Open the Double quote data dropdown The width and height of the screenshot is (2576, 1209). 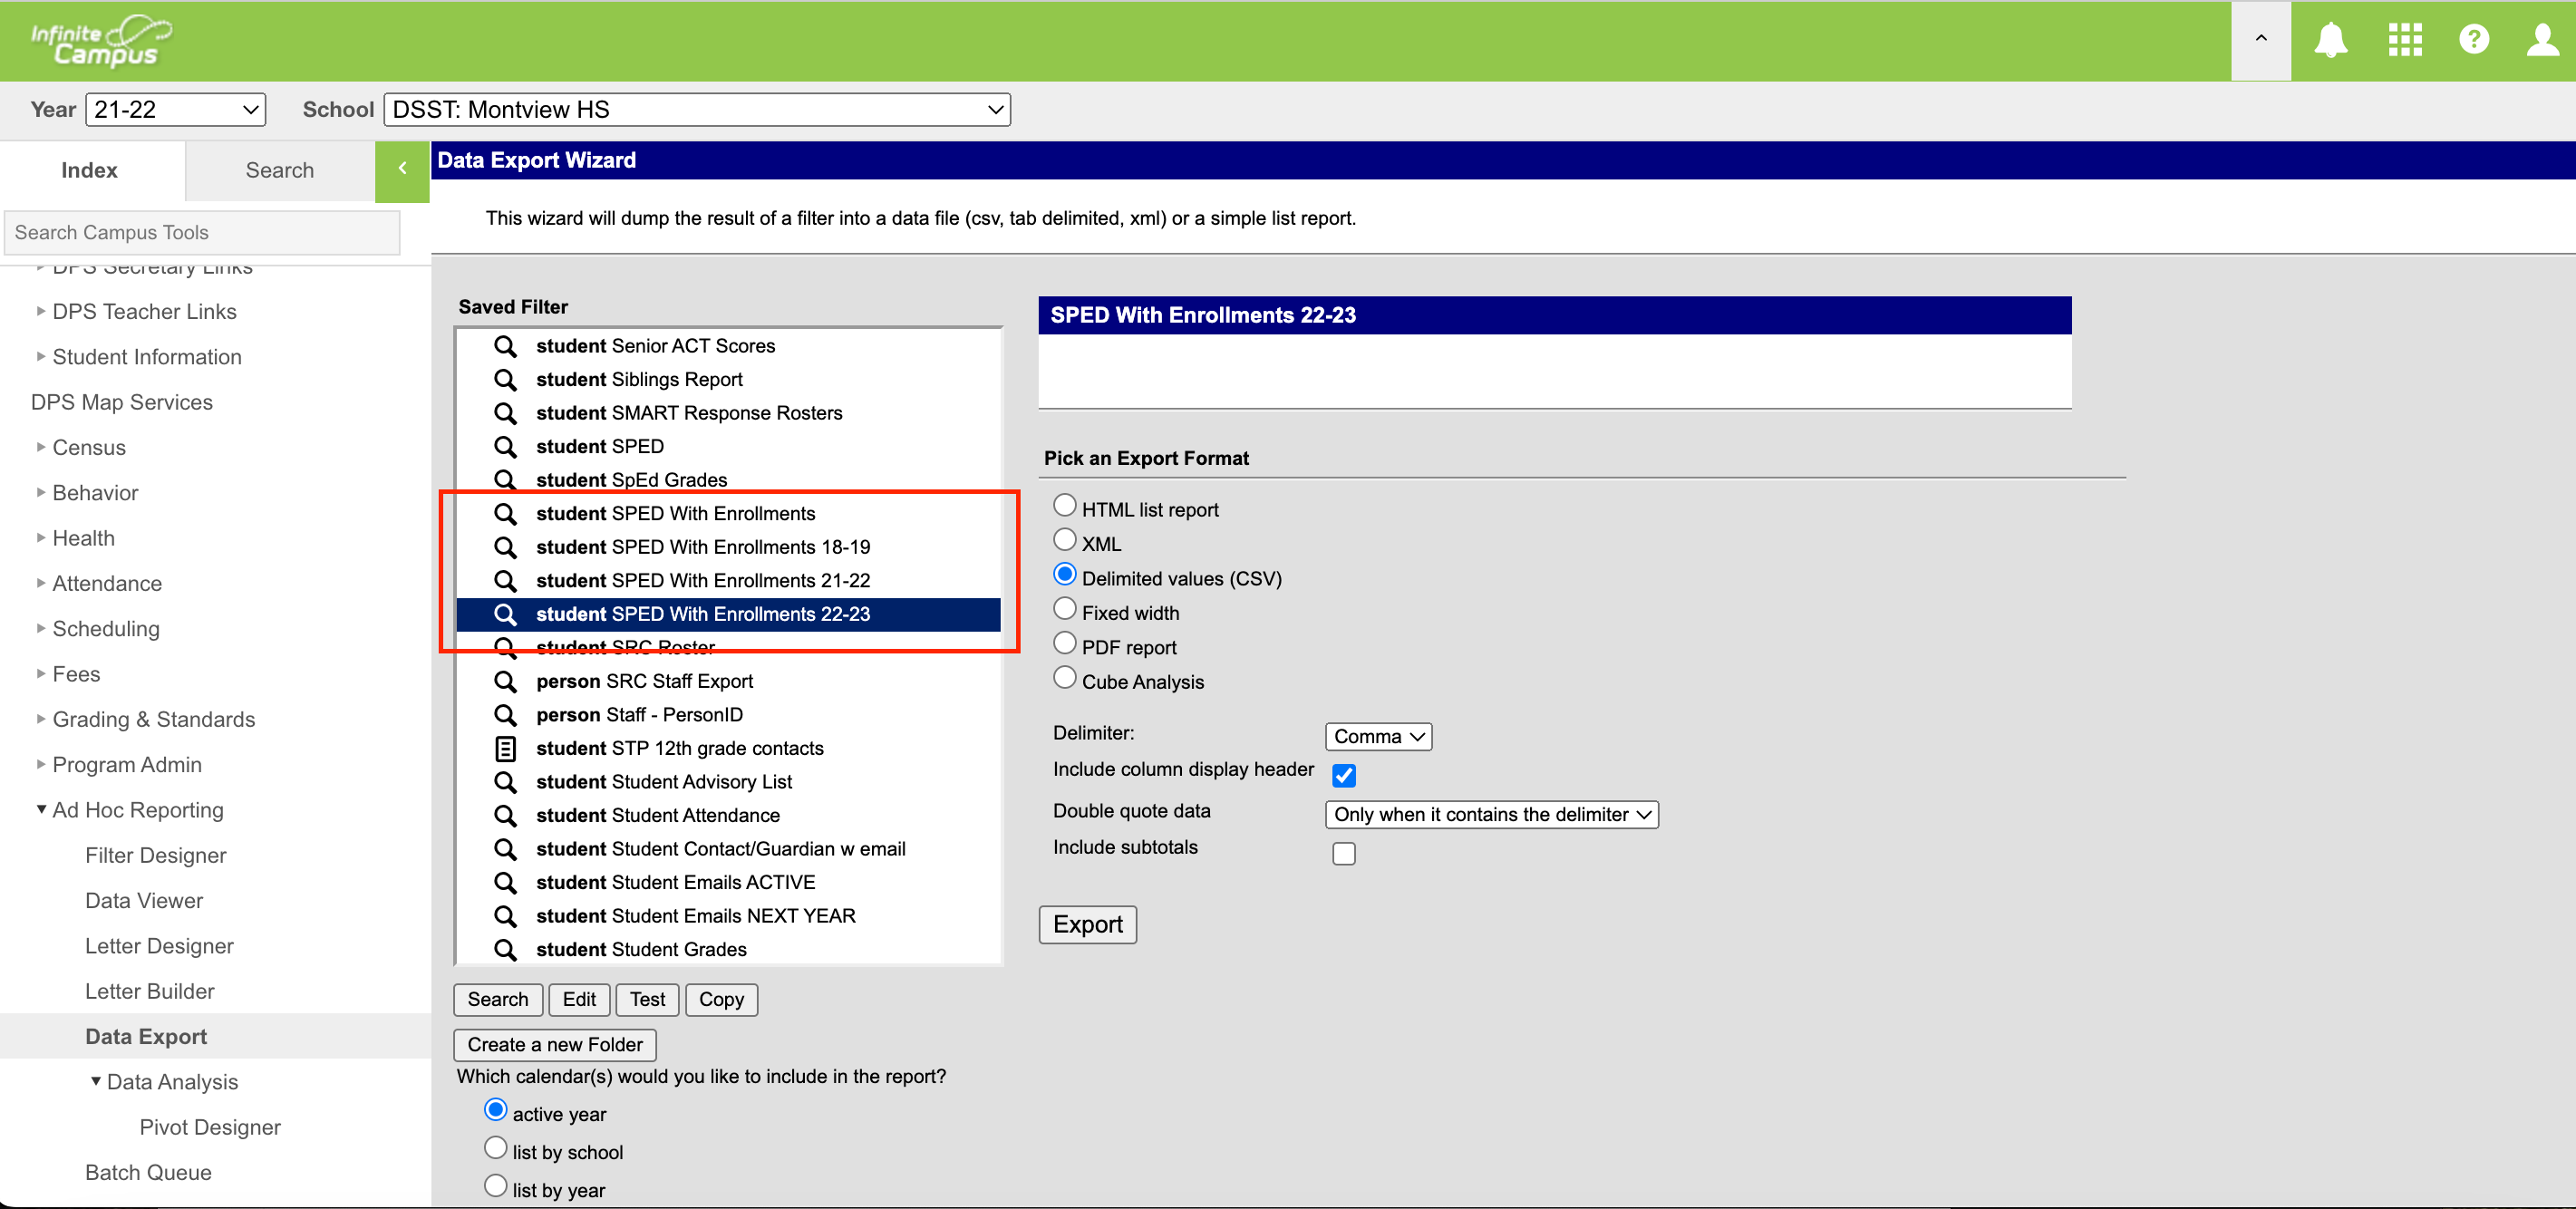click(1491, 815)
